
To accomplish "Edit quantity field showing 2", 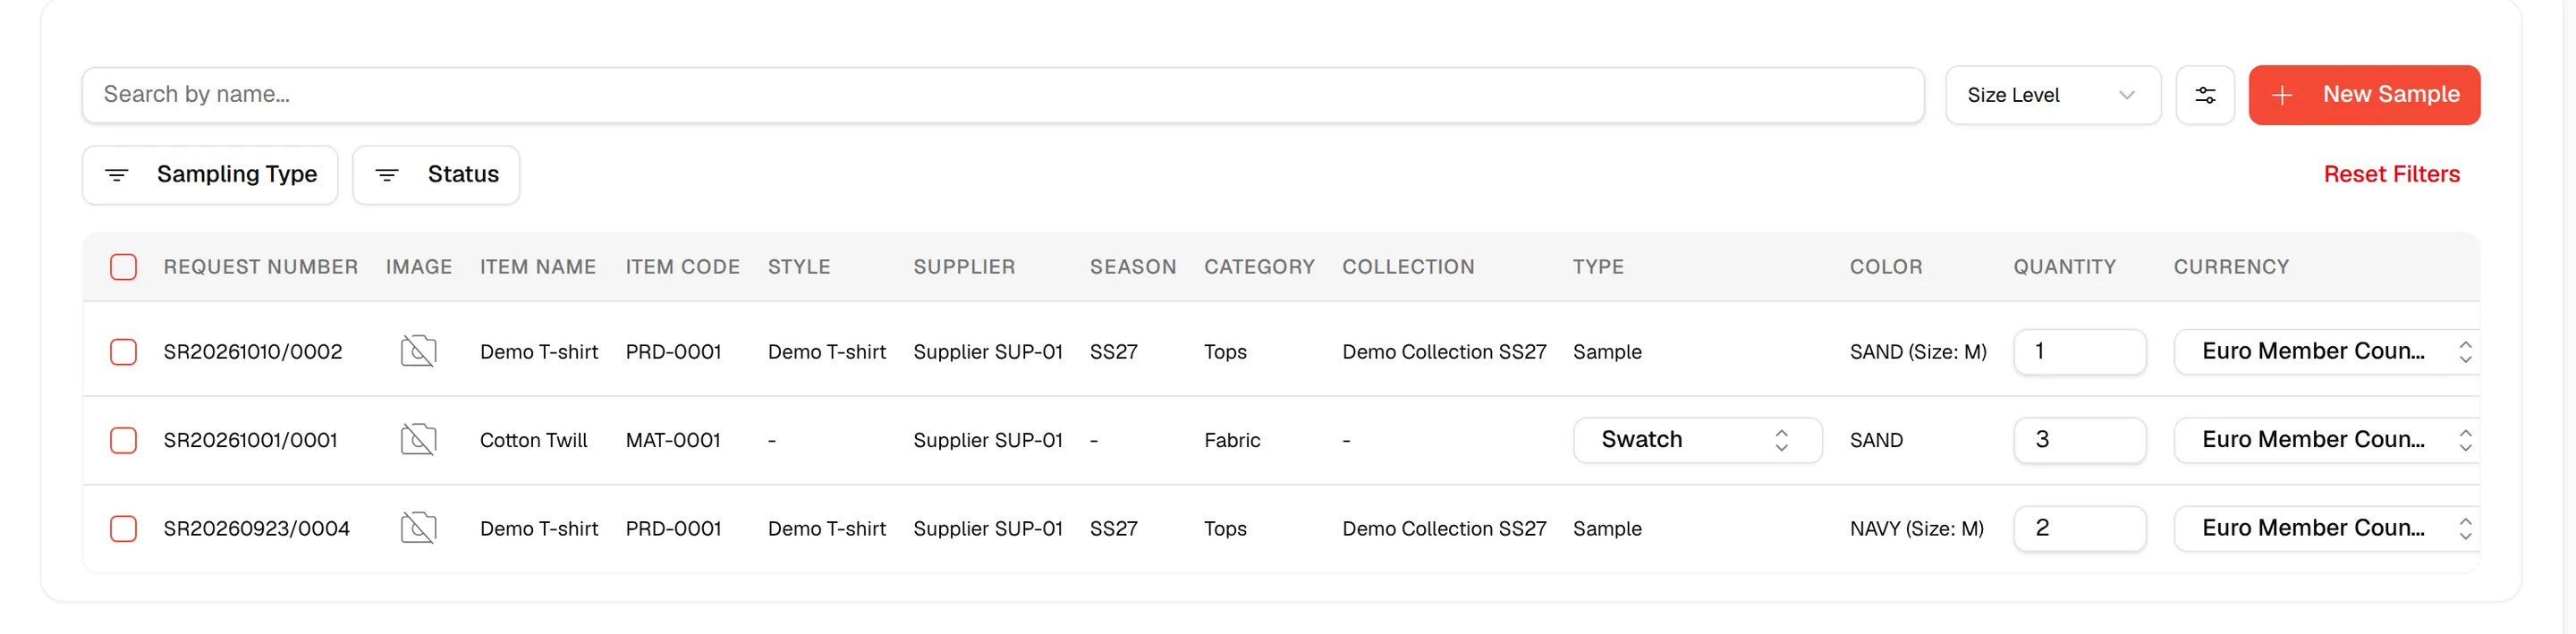I will pyautogui.click(x=2079, y=528).
